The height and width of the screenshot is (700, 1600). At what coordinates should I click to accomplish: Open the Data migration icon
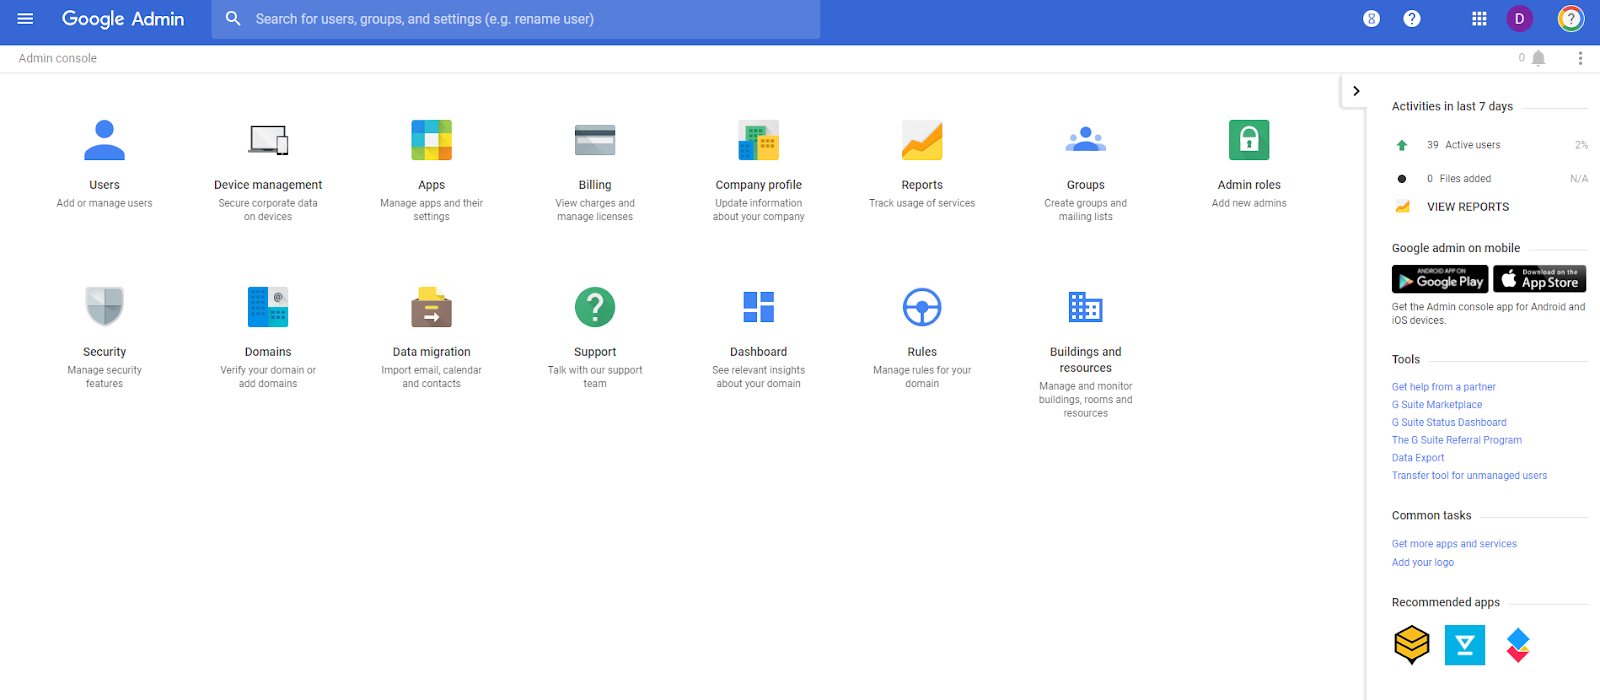tap(432, 307)
